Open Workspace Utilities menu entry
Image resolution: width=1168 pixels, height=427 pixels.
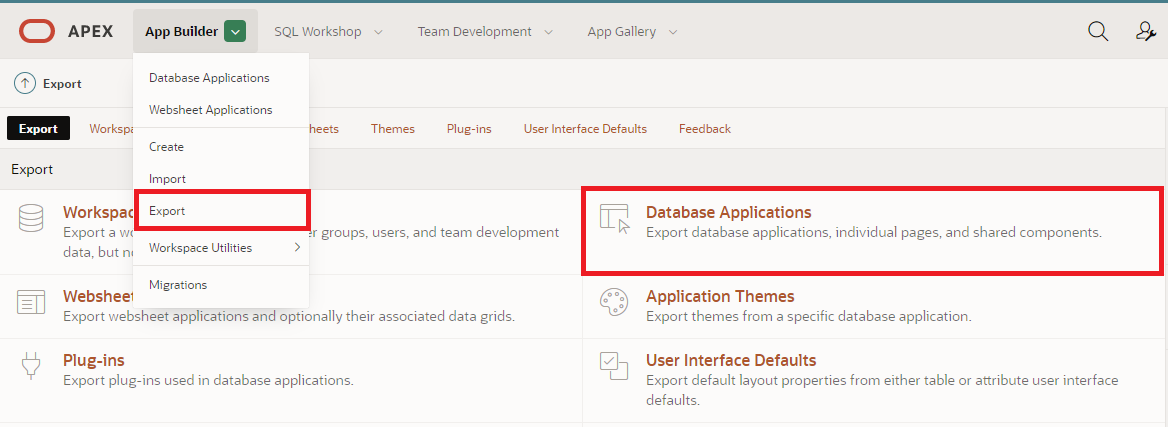tap(221, 247)
